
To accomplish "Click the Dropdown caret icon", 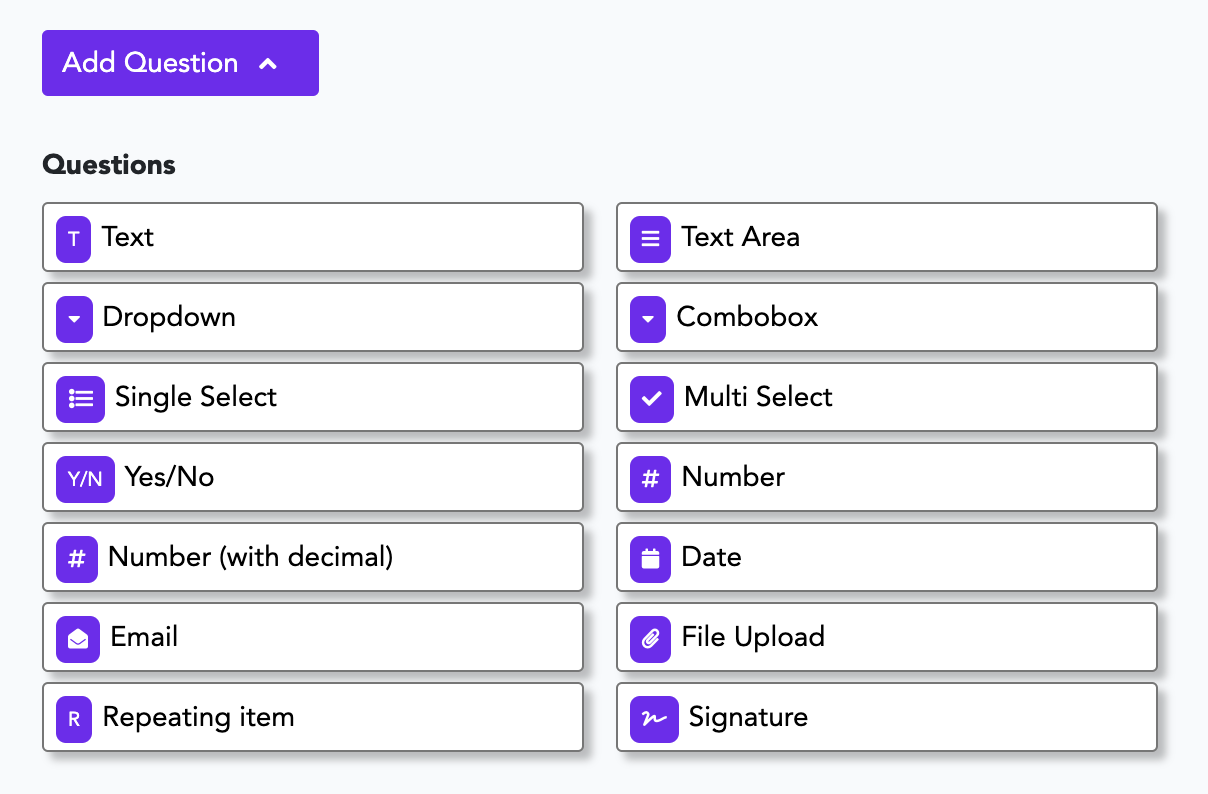I will tap(73, 318).
